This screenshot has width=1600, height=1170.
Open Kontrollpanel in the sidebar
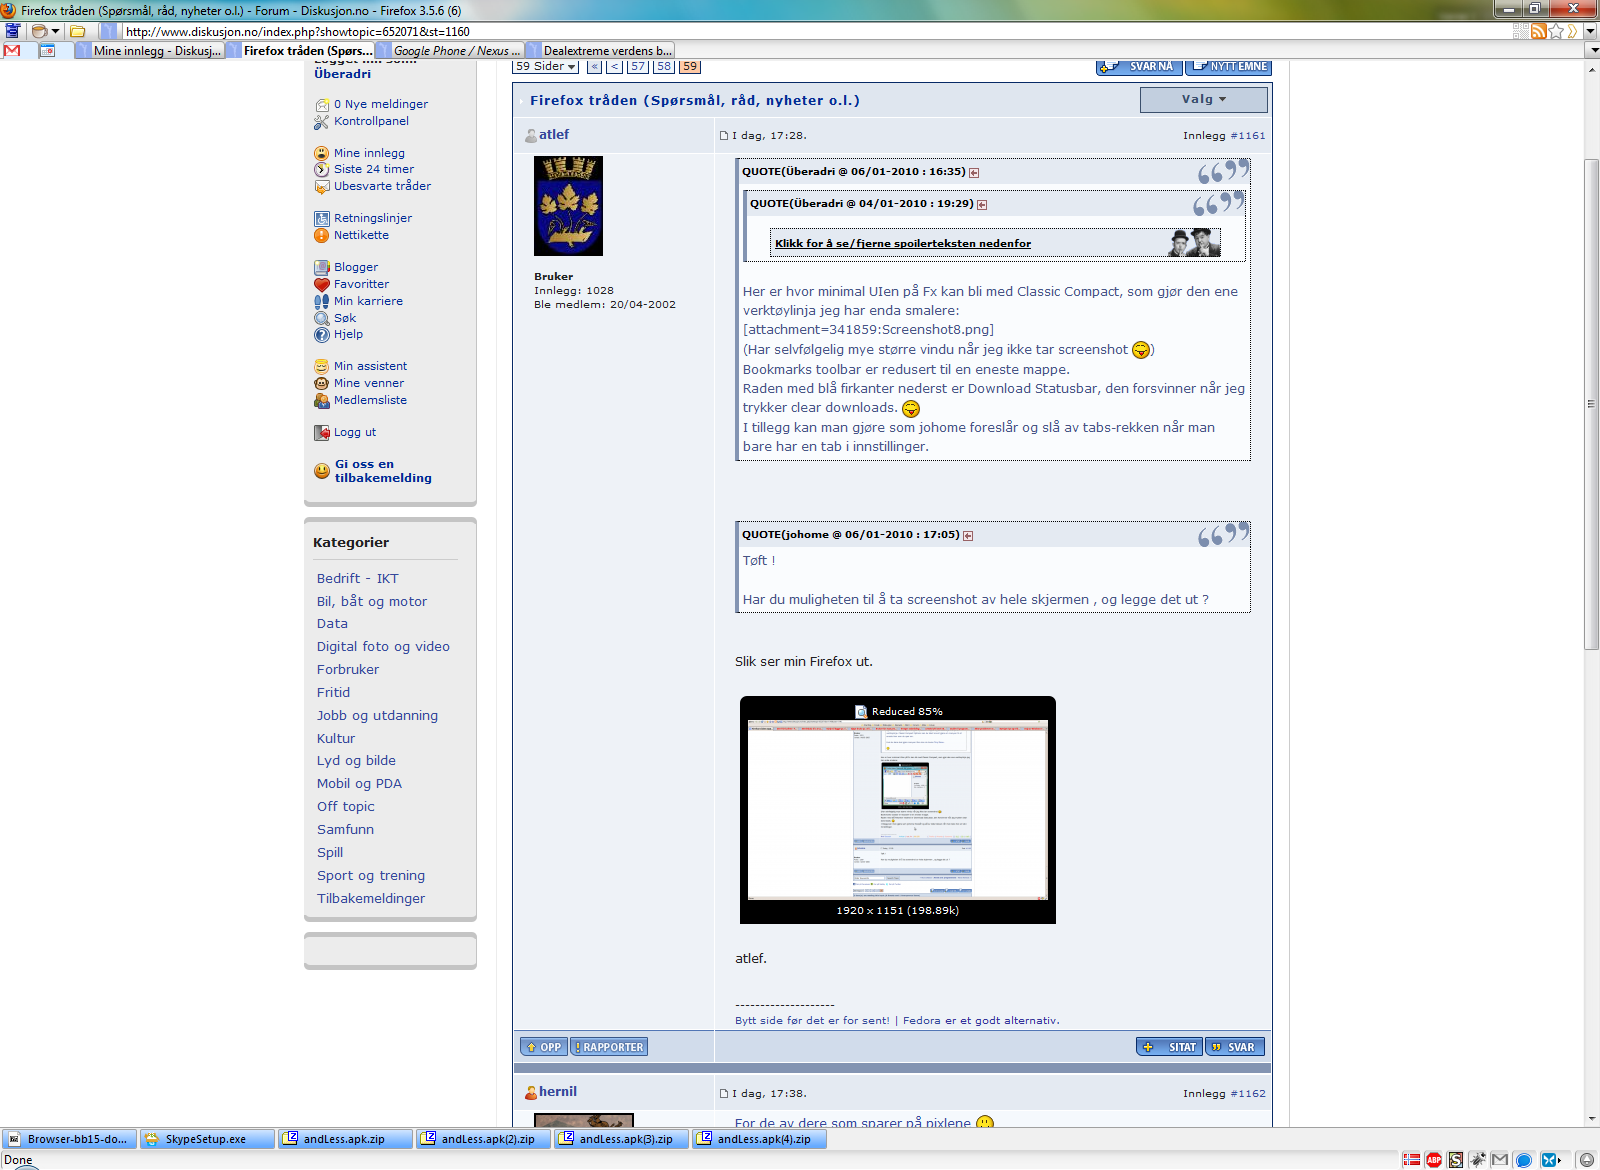[x=371, y=121]
